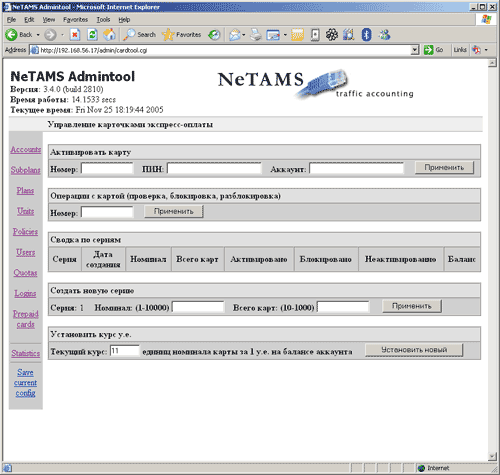Focus the Всего карт (10-1000) input field
500x475 pixels.
343,307
